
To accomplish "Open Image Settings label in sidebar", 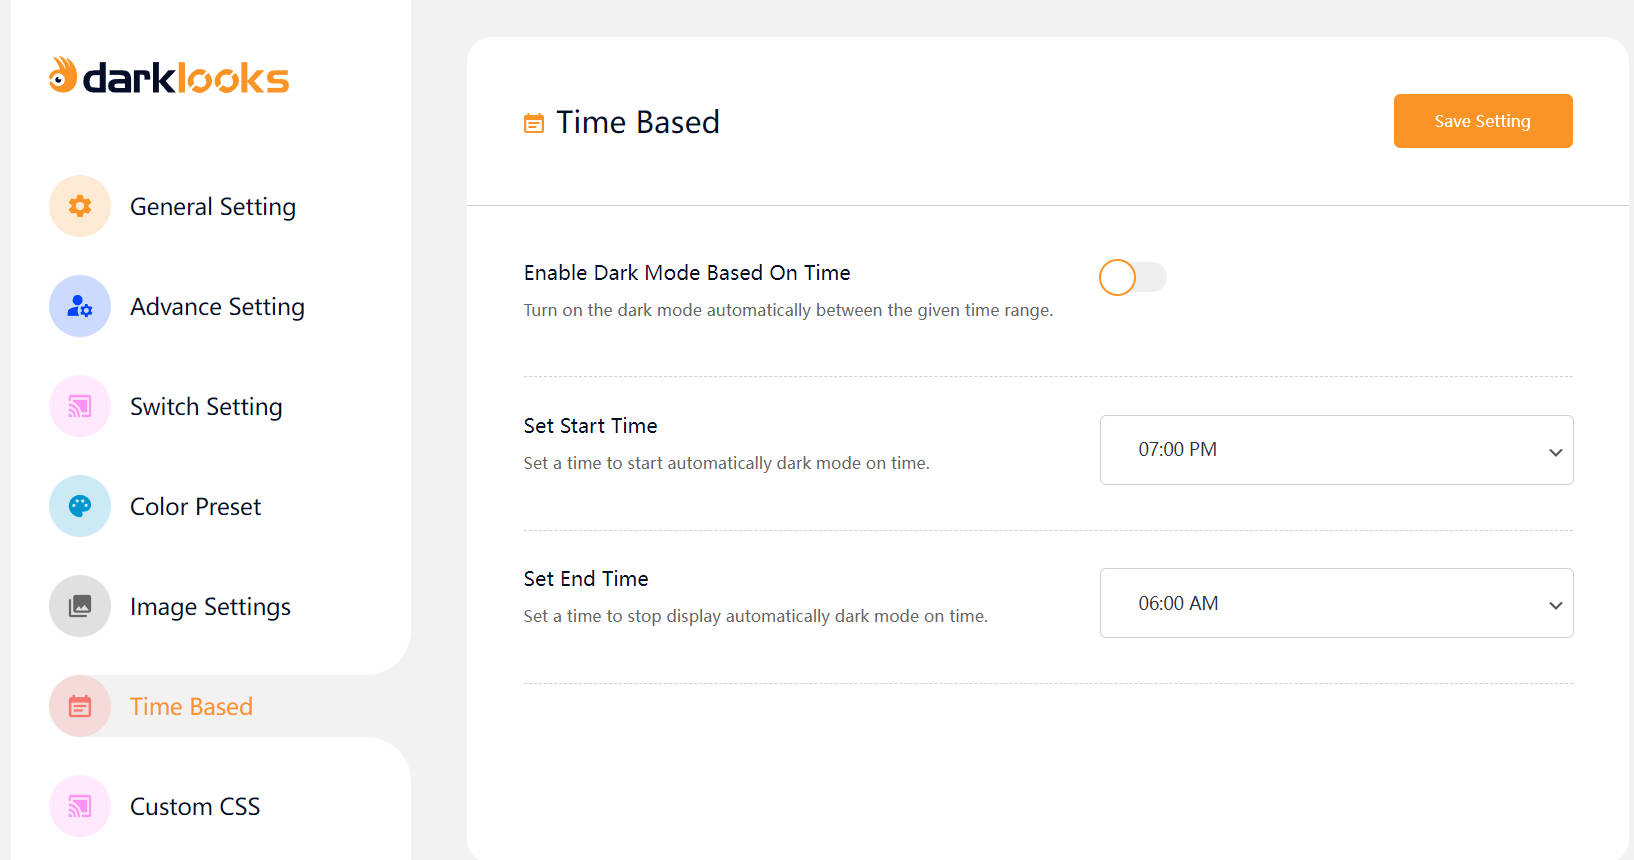I will (210, 607).
